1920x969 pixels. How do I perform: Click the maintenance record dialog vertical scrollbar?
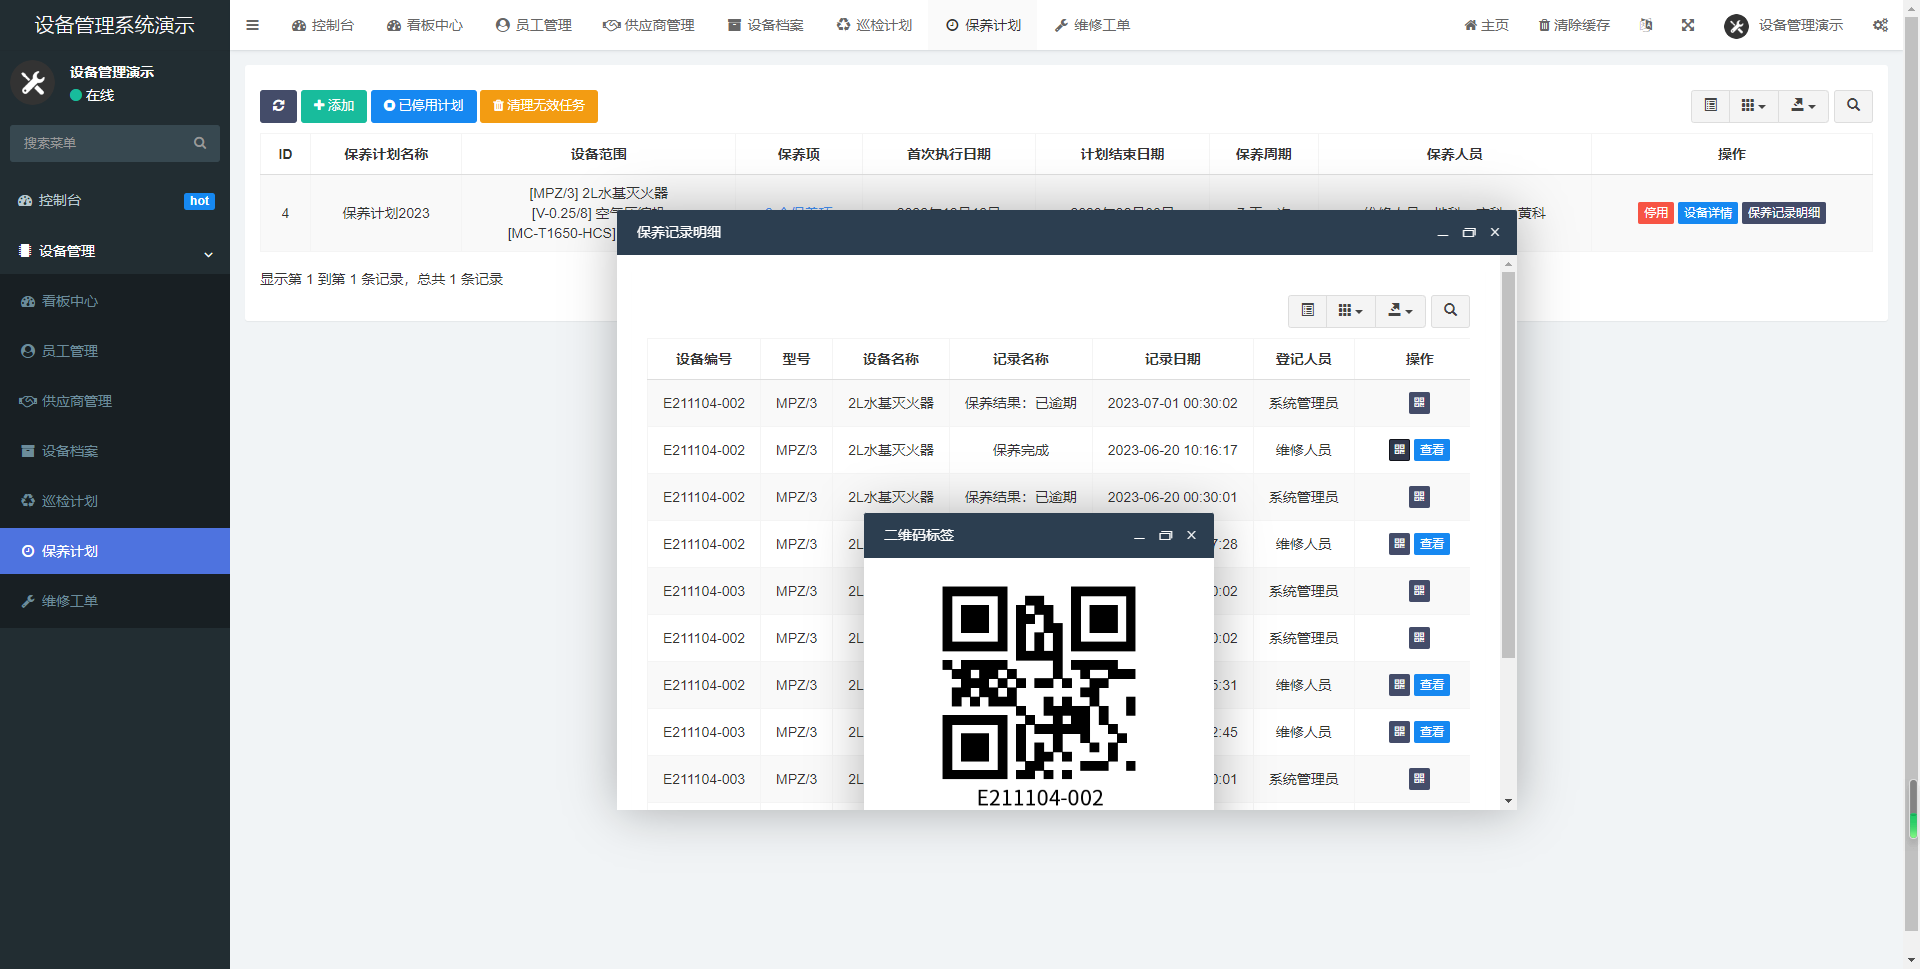[1508, 465]
